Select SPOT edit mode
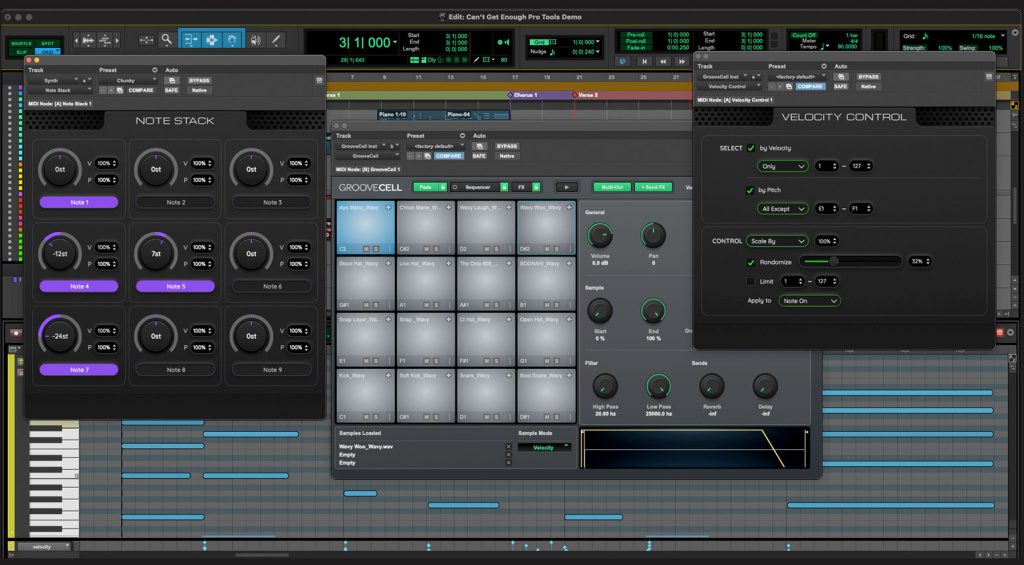This screenshot has width=1024, height=565. click(48, 44)
